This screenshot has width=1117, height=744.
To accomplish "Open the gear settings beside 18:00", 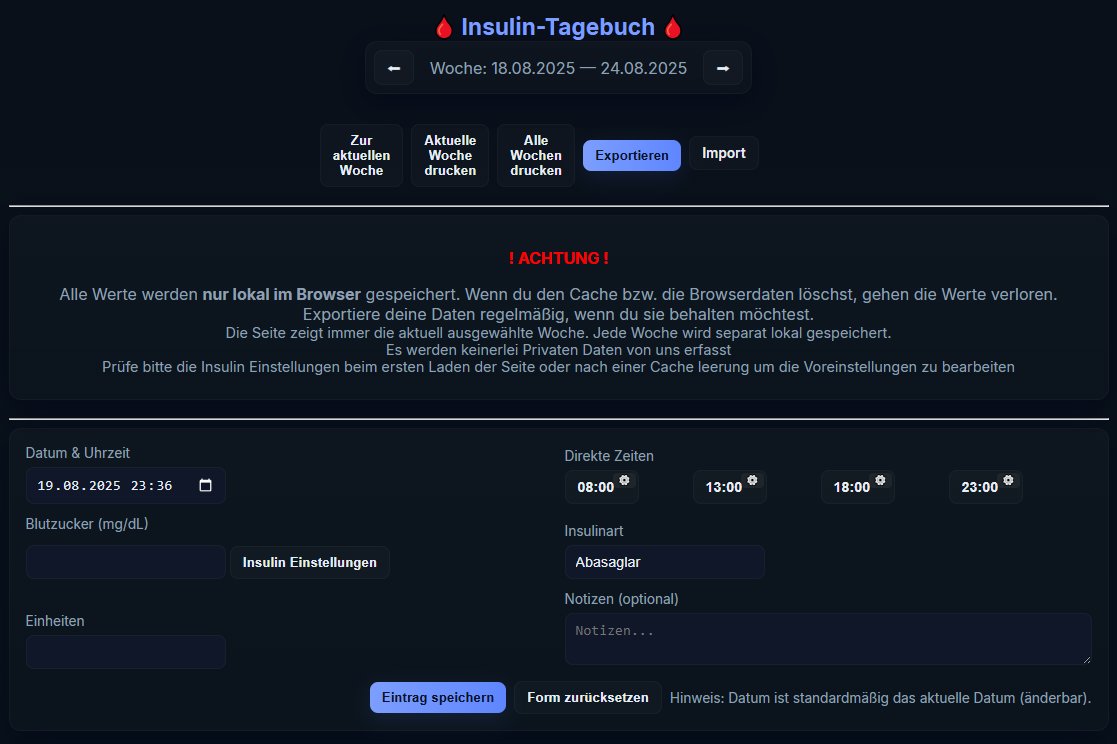I will point(881,479).
